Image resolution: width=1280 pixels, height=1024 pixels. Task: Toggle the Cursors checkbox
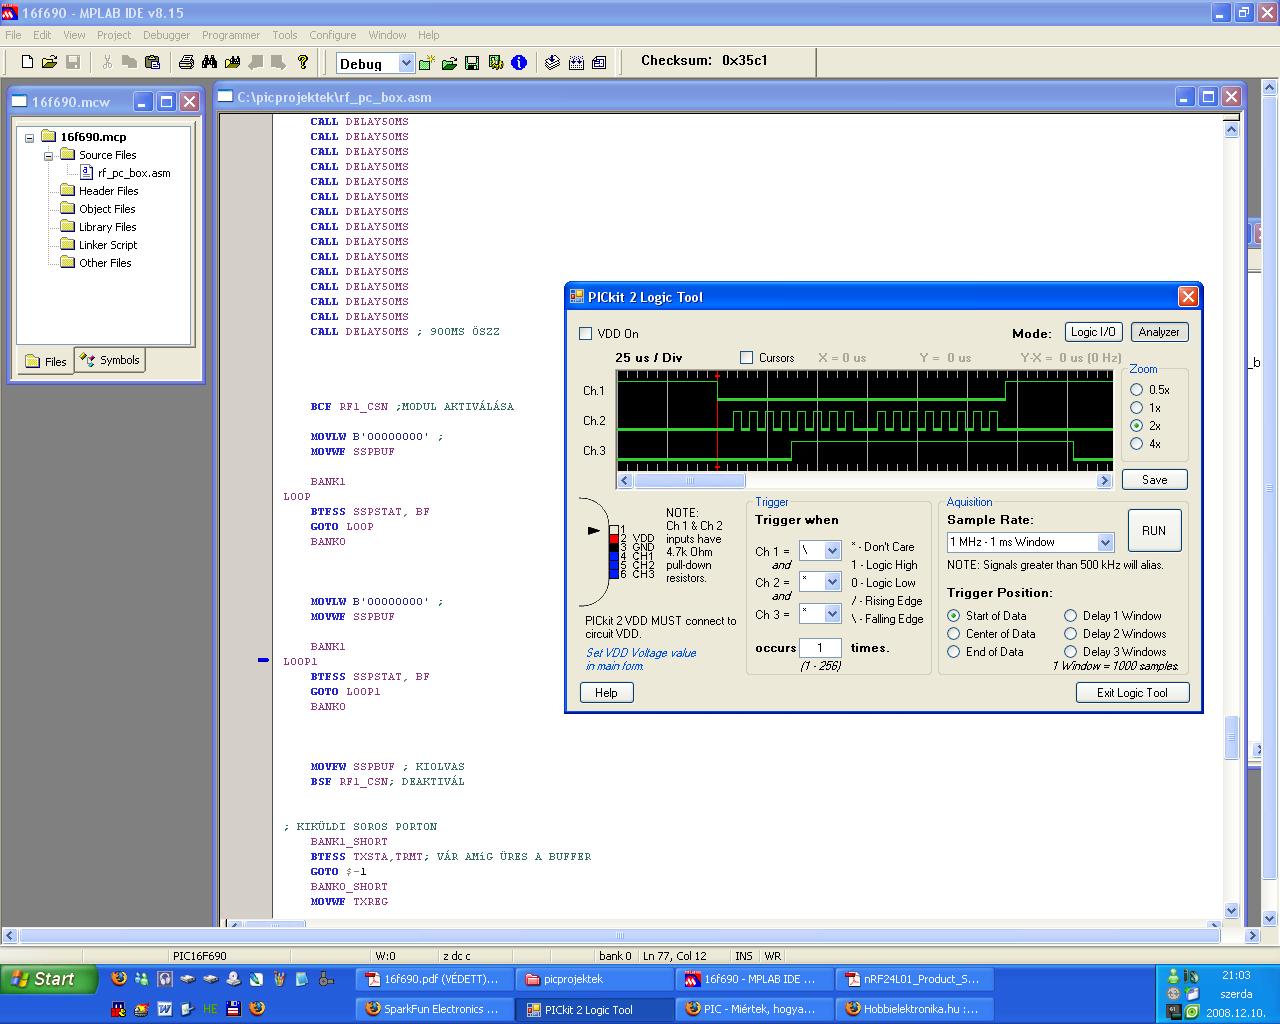click(x=746, y=358)
